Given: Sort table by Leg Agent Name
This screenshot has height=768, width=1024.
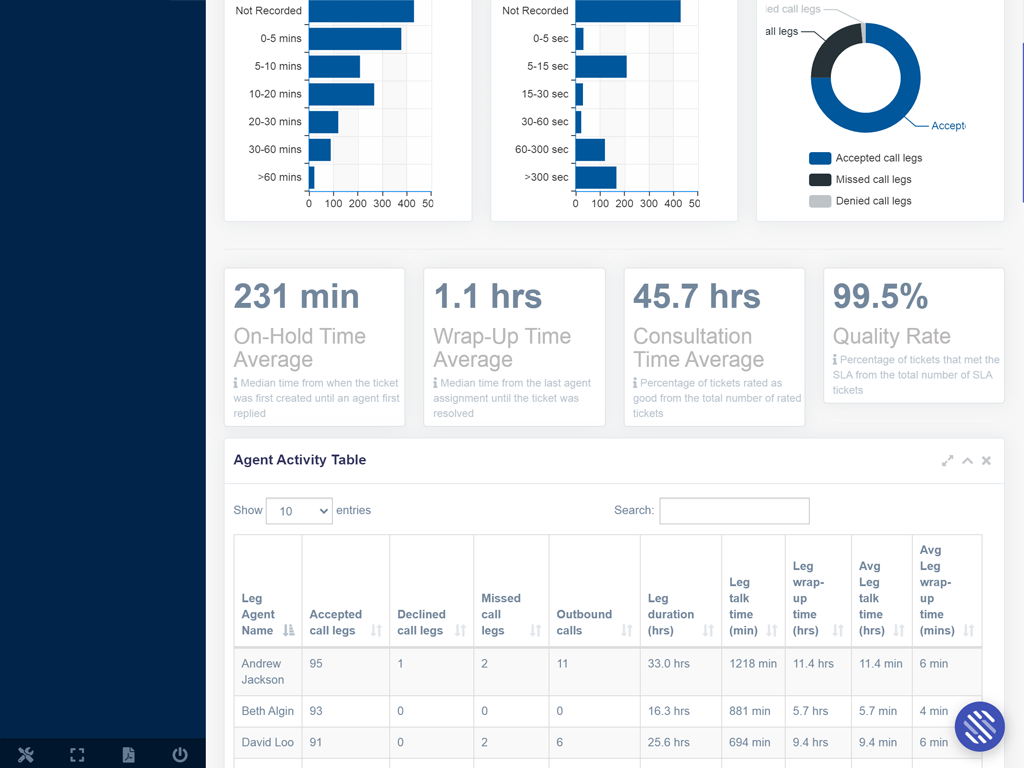Looking at the screenshot, I should click(267, 615).
